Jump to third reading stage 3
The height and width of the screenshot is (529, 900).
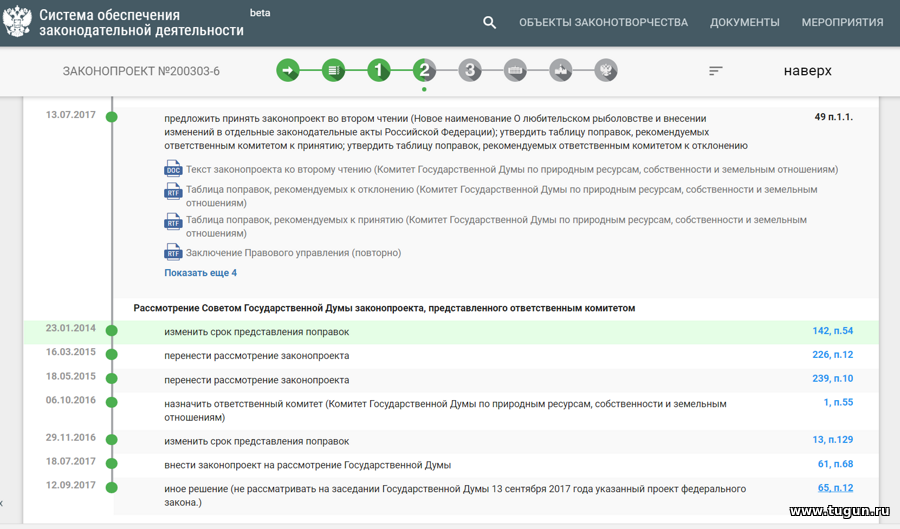[470, 71]
